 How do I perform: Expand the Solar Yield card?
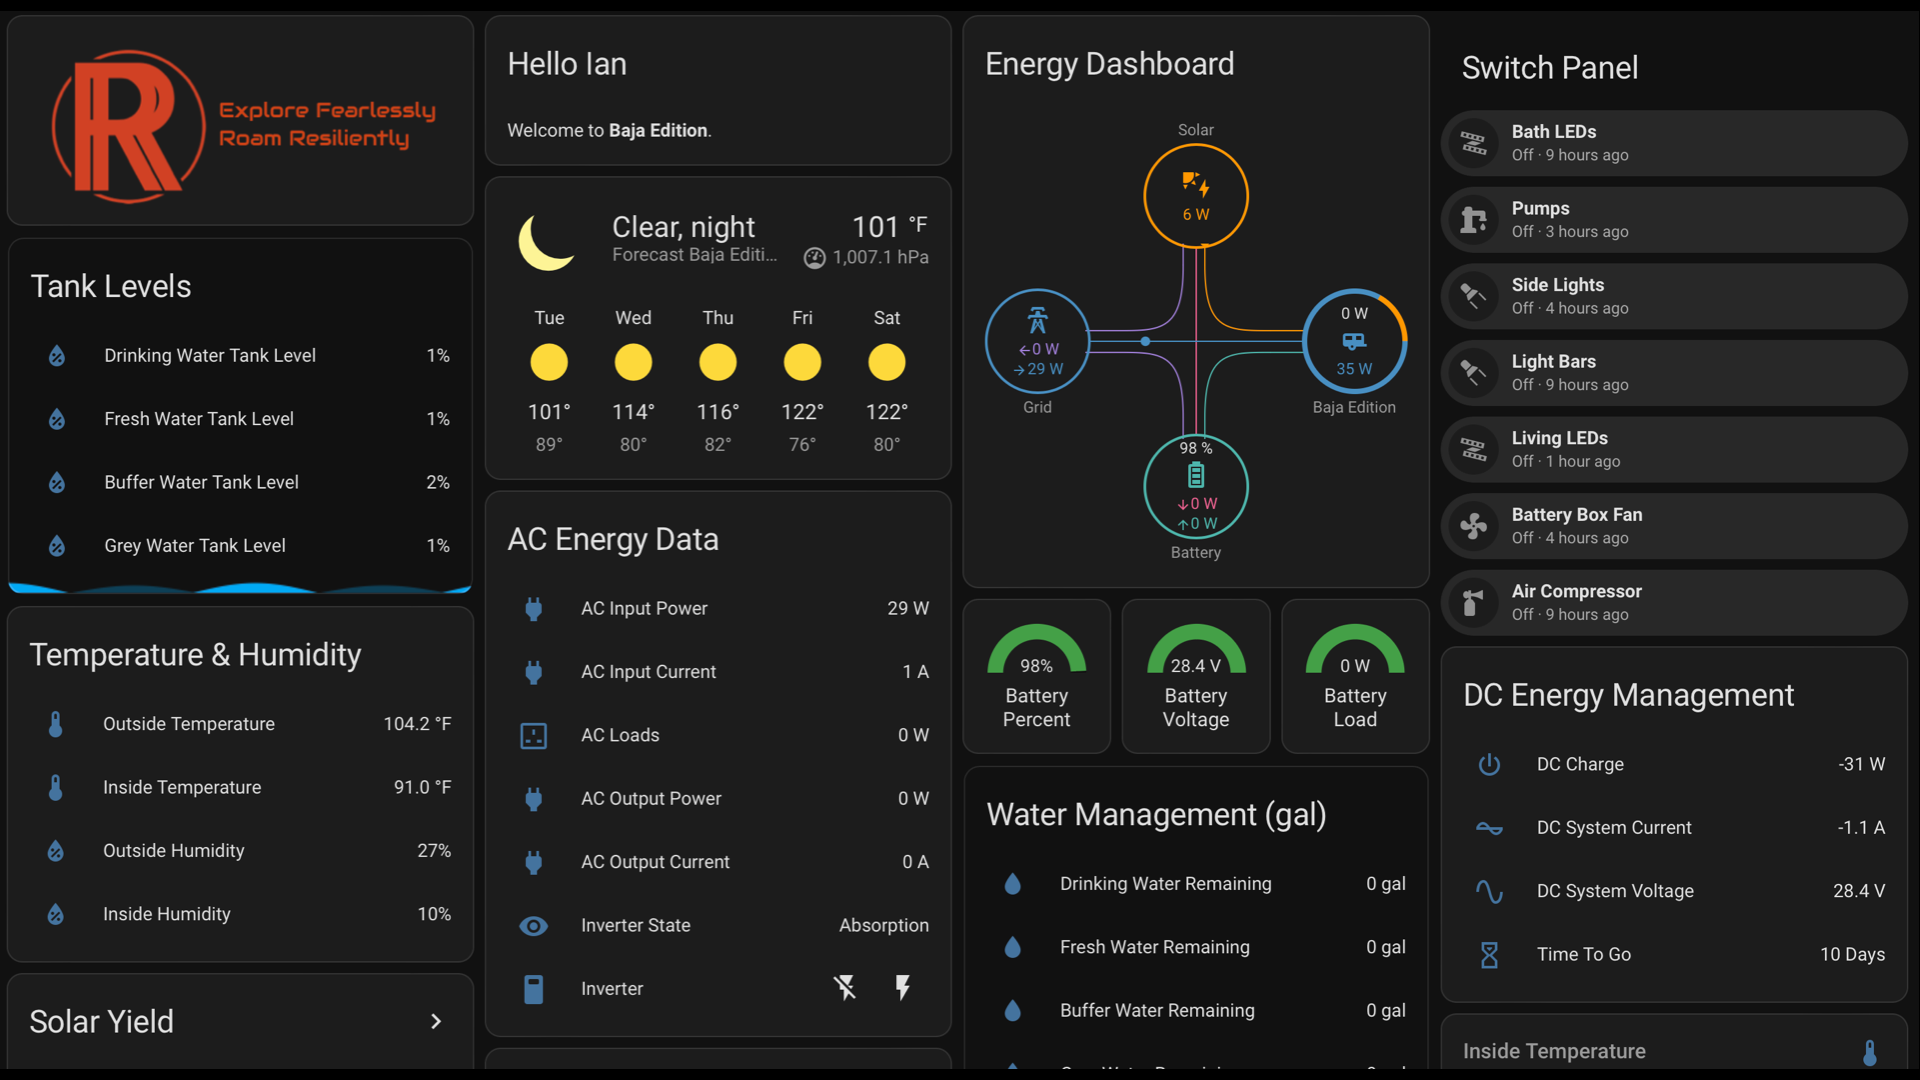point(436,1022)
